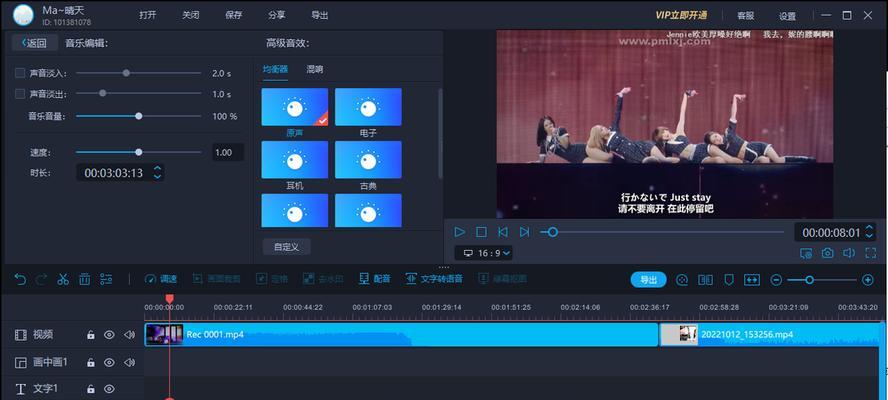Click the 时长 duration stepper arrows
Viewport: 888px width, 400px height.
pyautogui.click(x=157, y=173)
